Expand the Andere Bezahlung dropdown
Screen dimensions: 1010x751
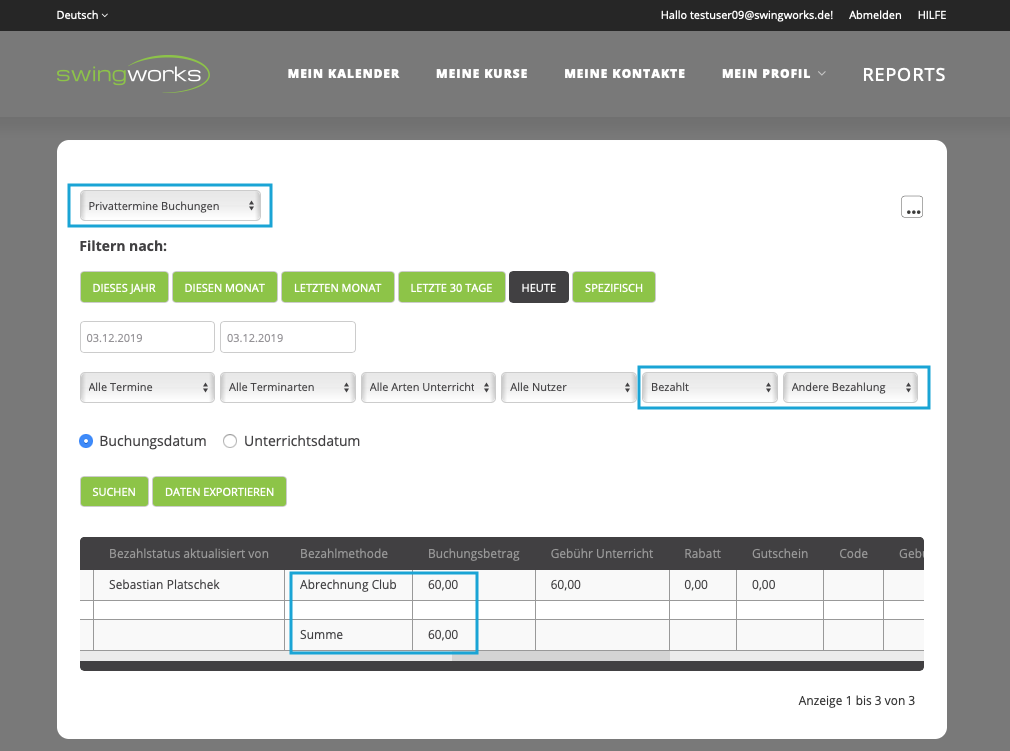(x=850, y=387)
